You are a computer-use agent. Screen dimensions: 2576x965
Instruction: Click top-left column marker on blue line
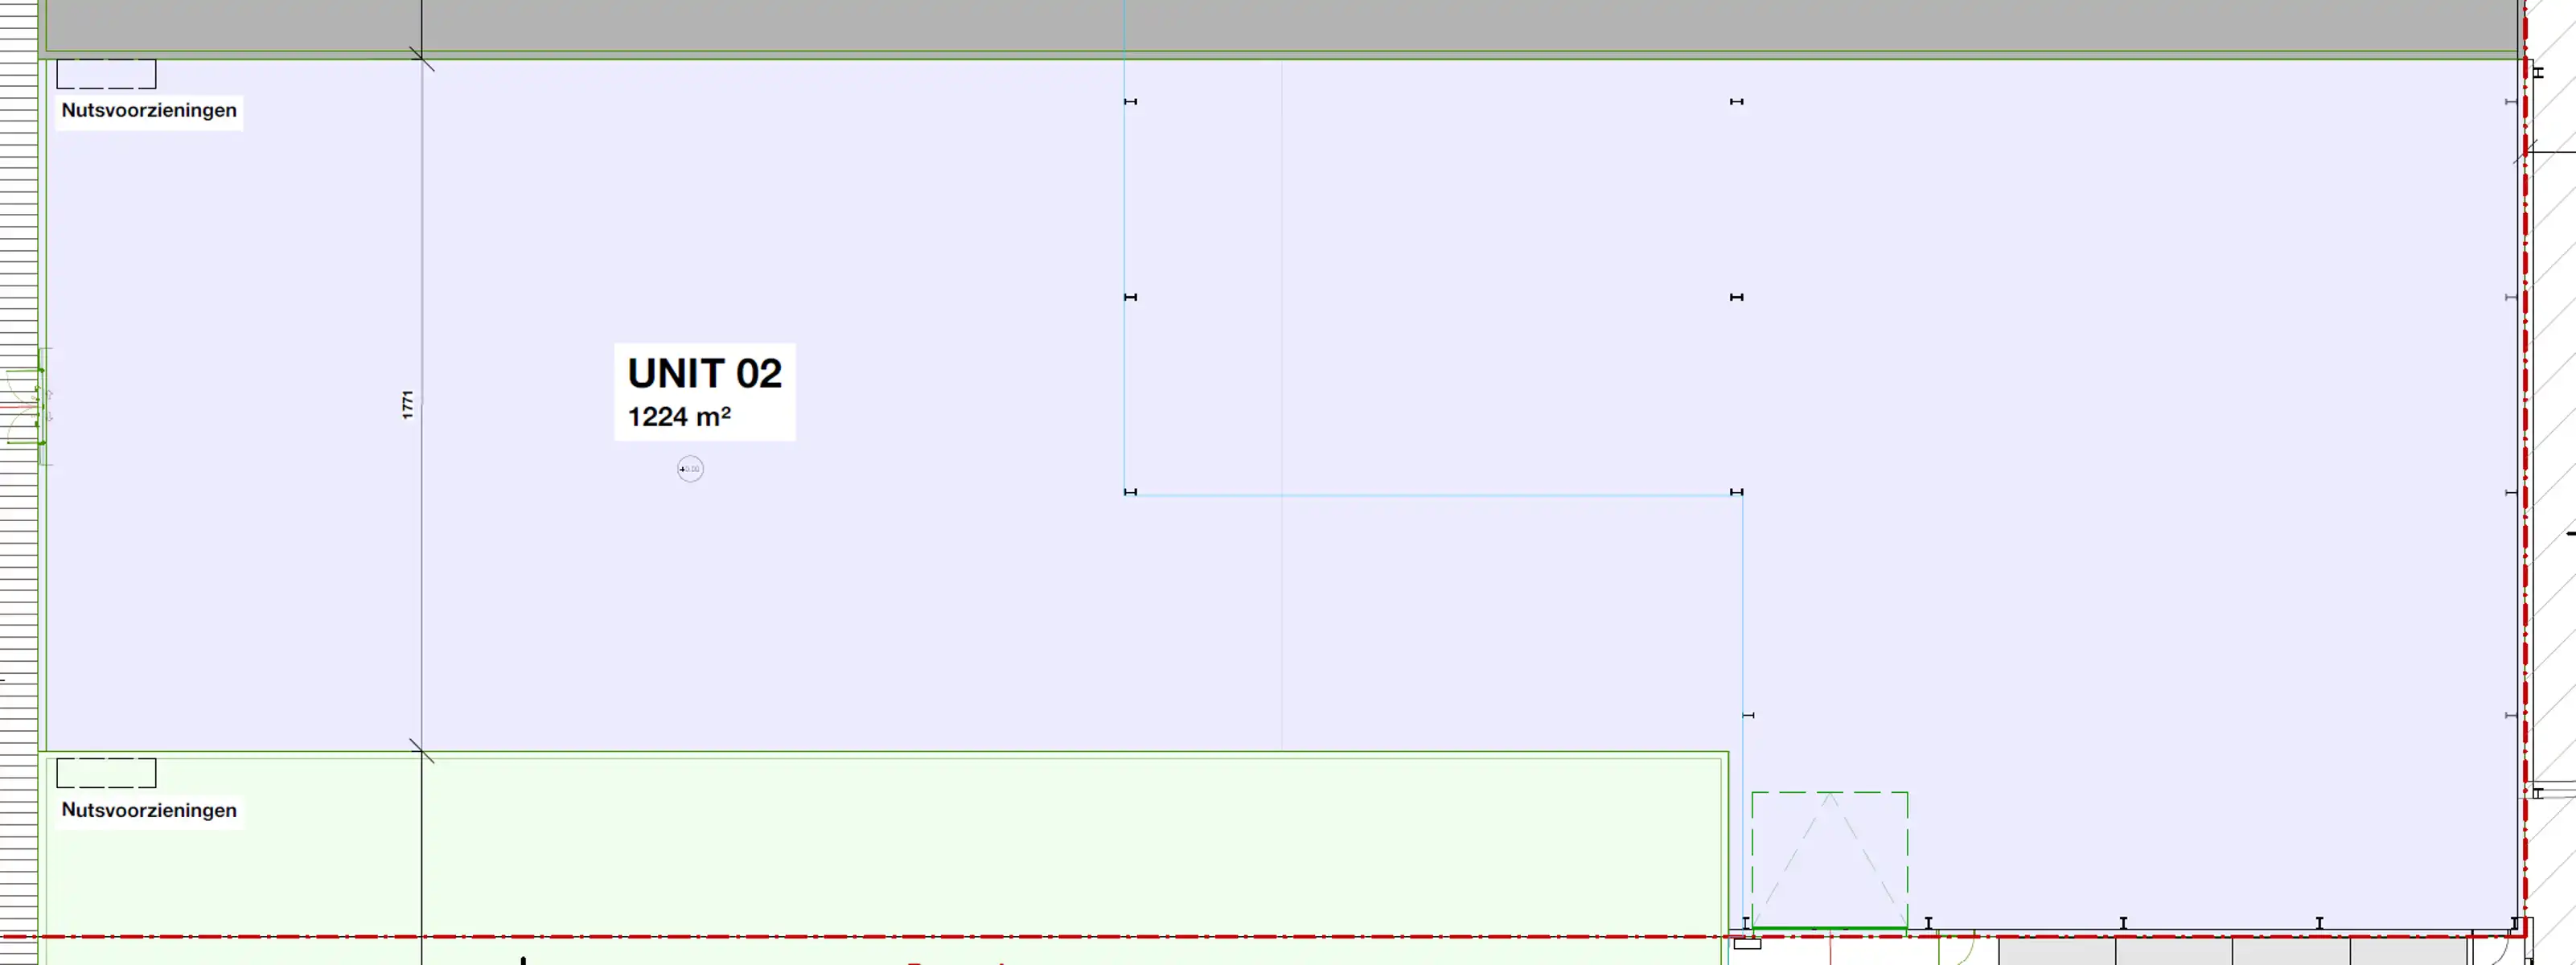1130,102
